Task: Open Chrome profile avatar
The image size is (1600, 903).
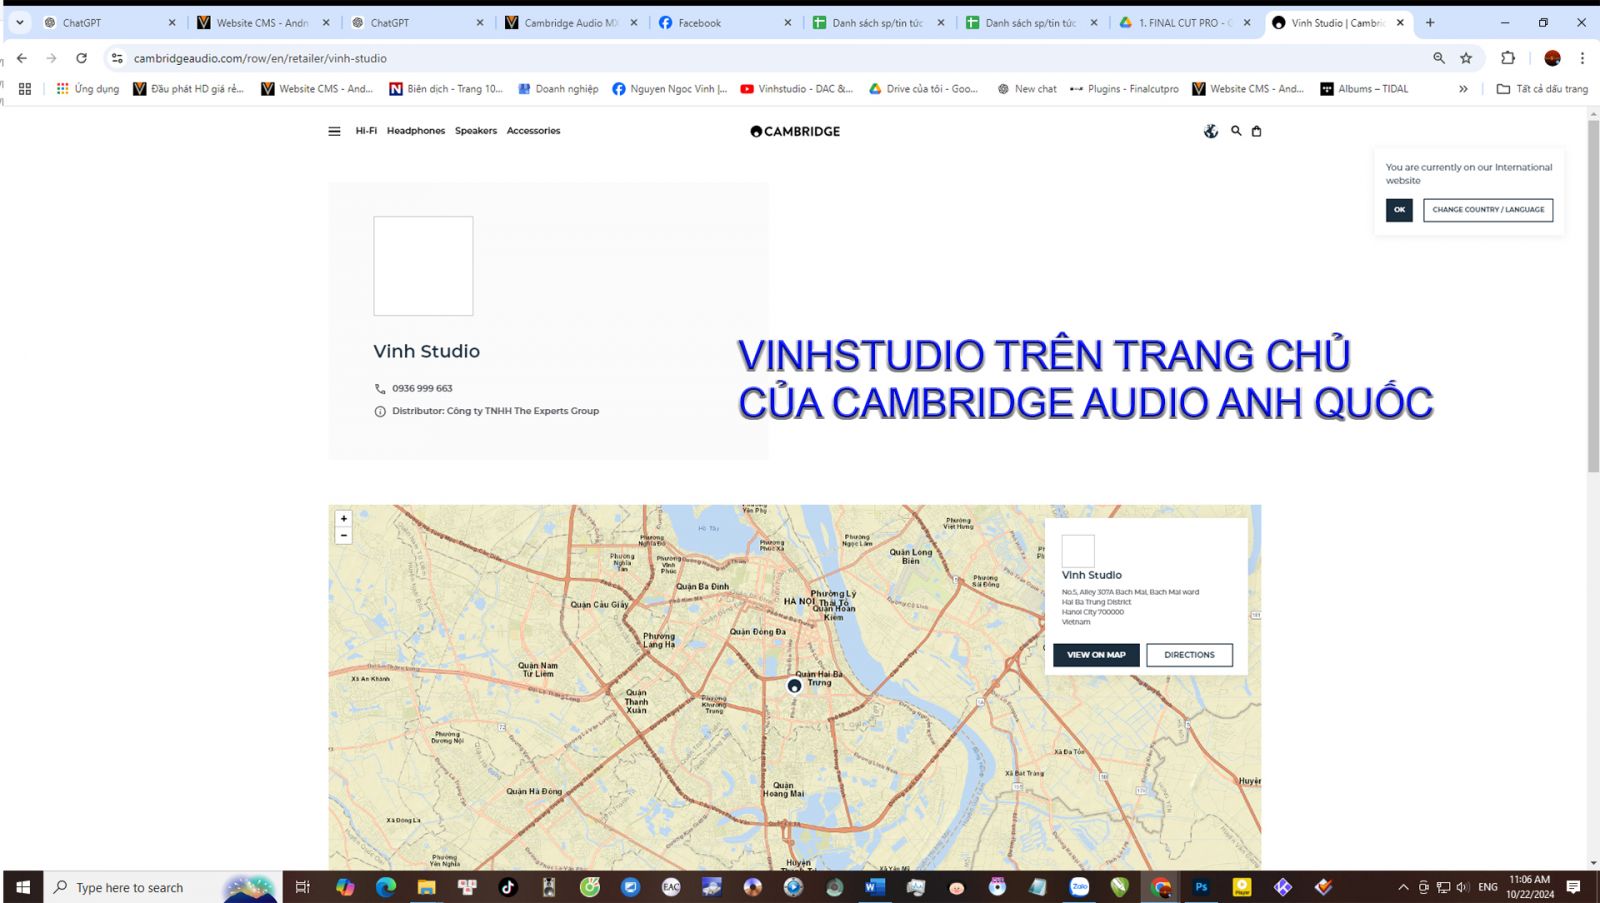Action: coord(1552,58)
